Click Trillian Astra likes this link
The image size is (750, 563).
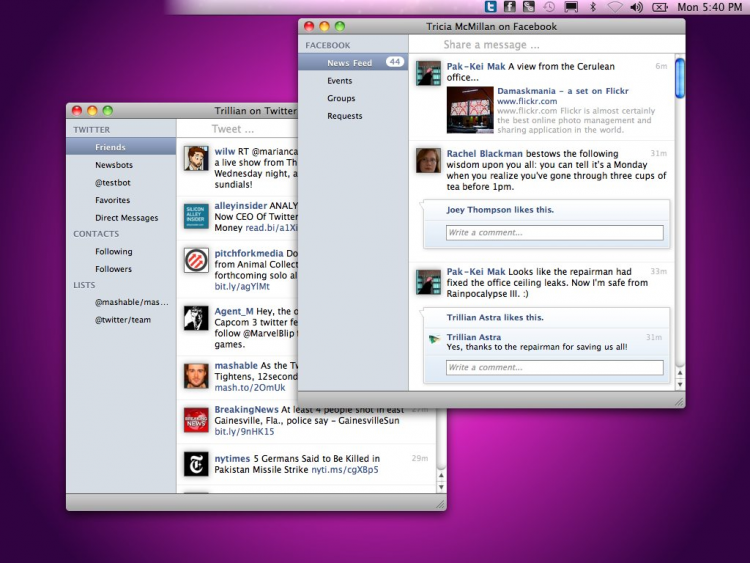[495, 317]
